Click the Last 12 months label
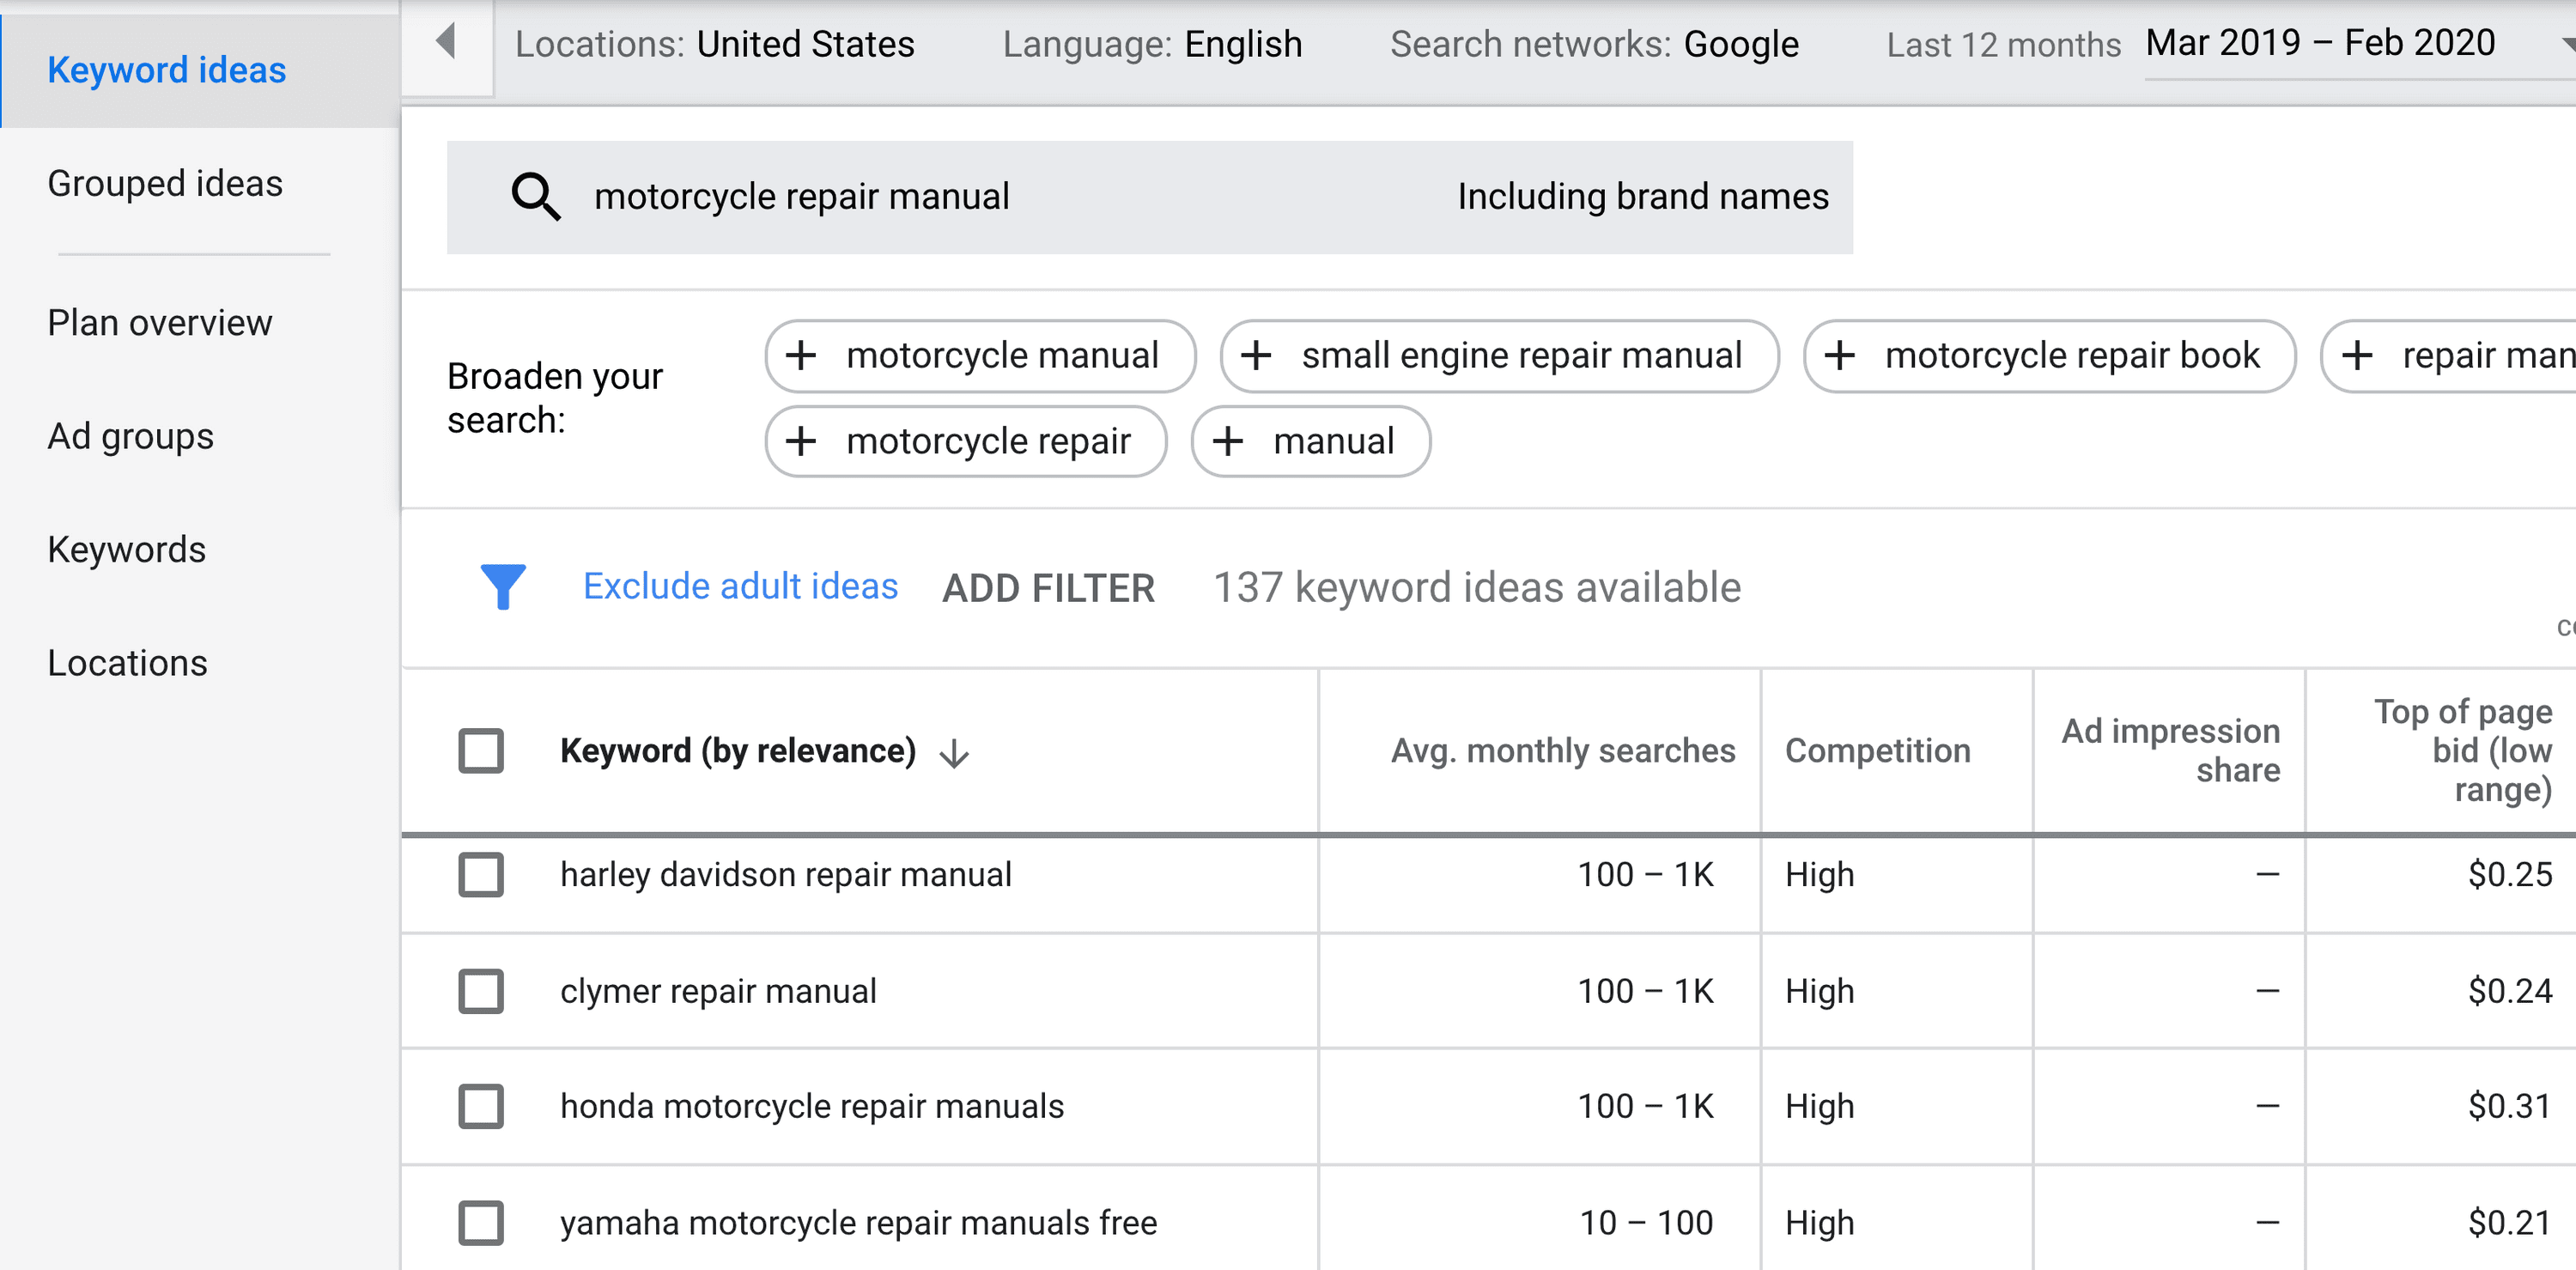 coord(2003,45)
